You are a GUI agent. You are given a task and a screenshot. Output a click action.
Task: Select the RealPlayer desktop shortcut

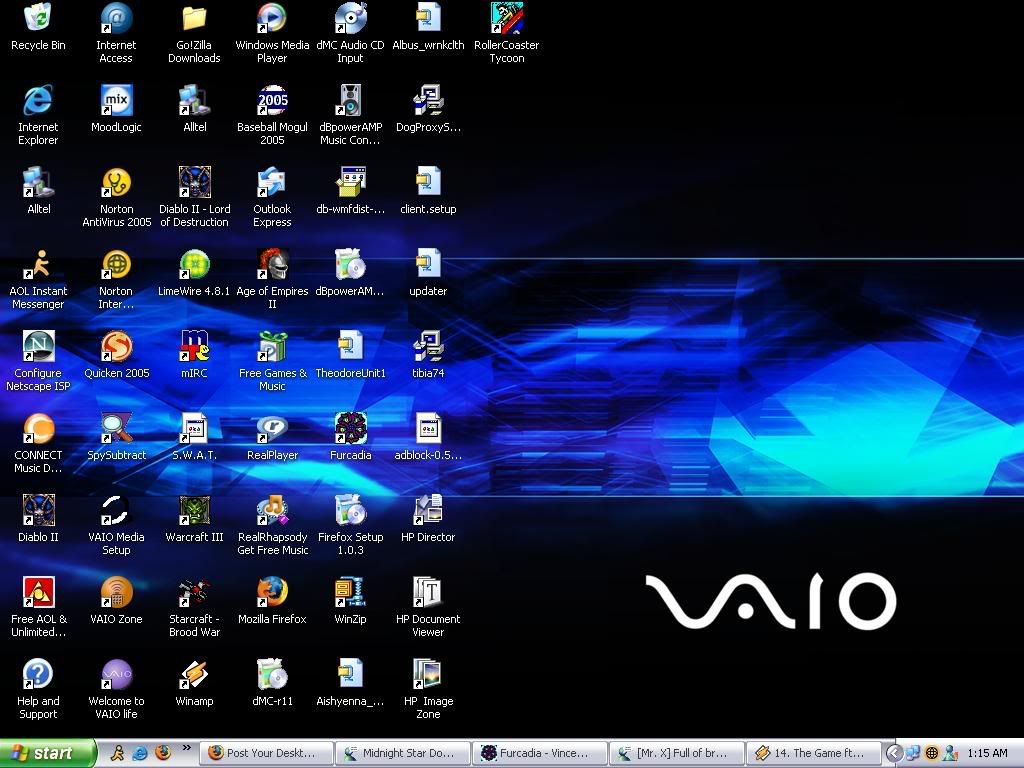tap(272, 428)
